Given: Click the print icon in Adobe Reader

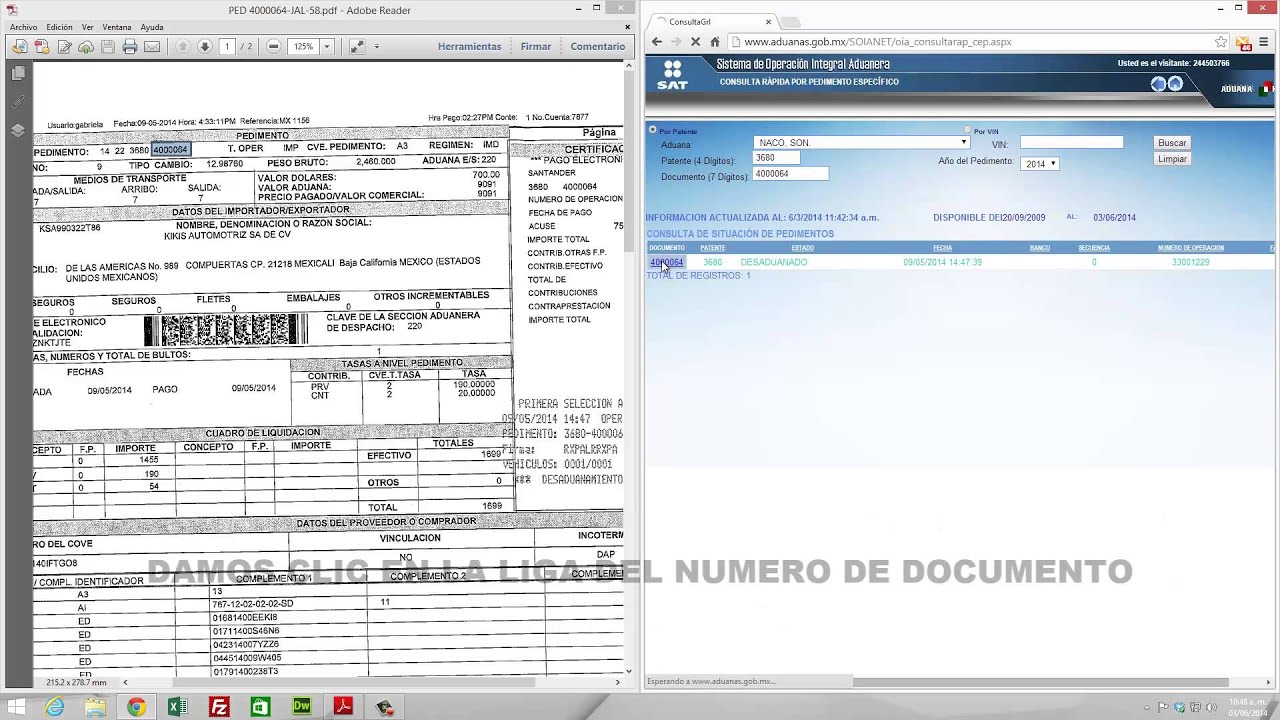Looking at the screenshot, I should pos(129,47).
